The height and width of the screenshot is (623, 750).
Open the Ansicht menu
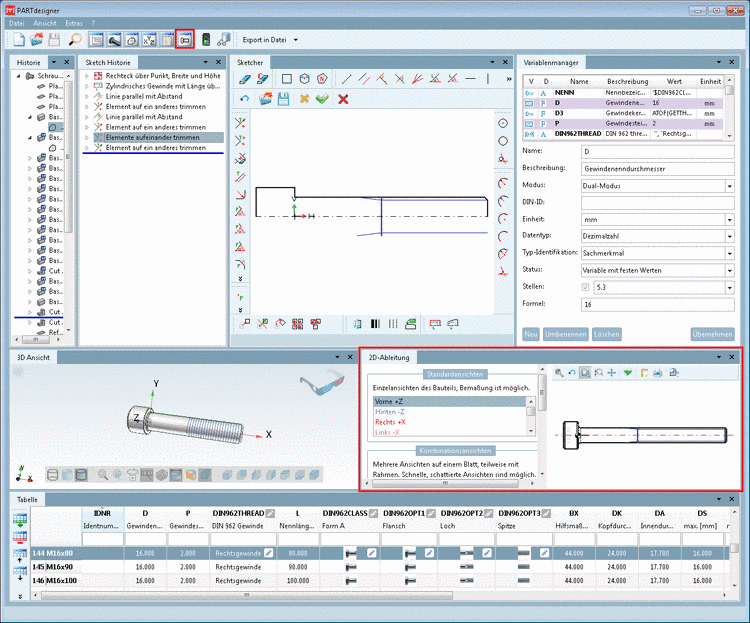tap(45, 23)
